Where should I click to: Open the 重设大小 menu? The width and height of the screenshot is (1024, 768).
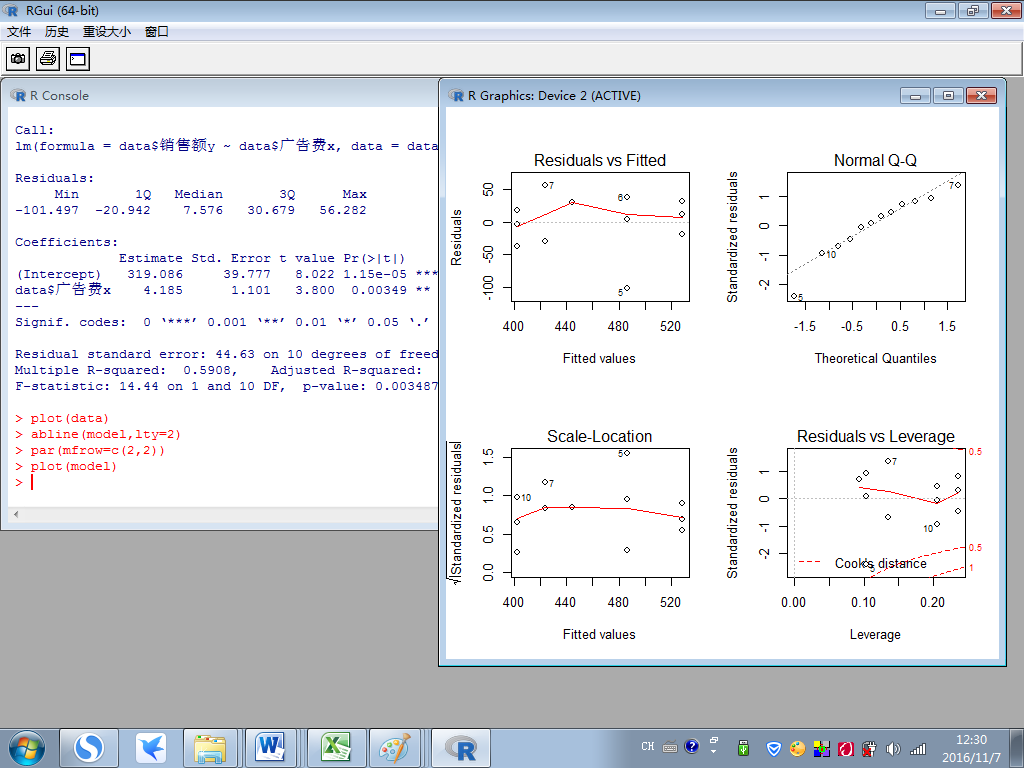coord(107,31)
